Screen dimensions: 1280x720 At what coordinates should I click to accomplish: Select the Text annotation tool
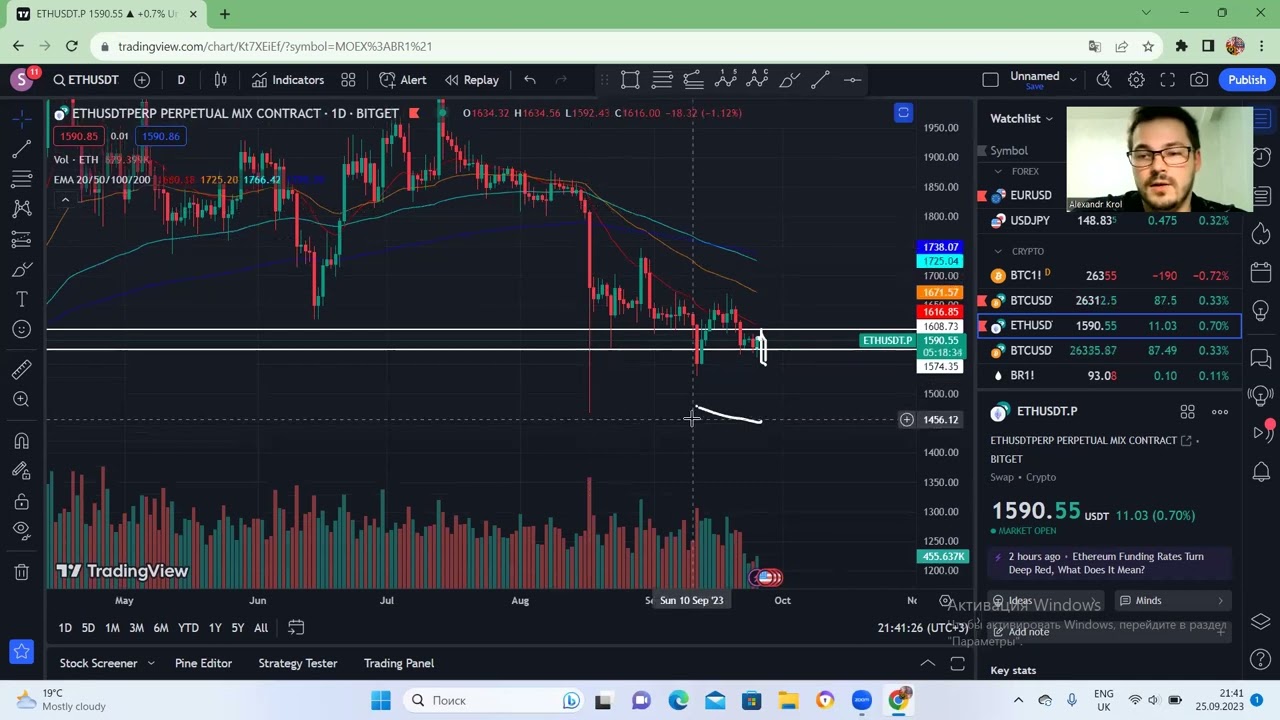tap(21, 300)
